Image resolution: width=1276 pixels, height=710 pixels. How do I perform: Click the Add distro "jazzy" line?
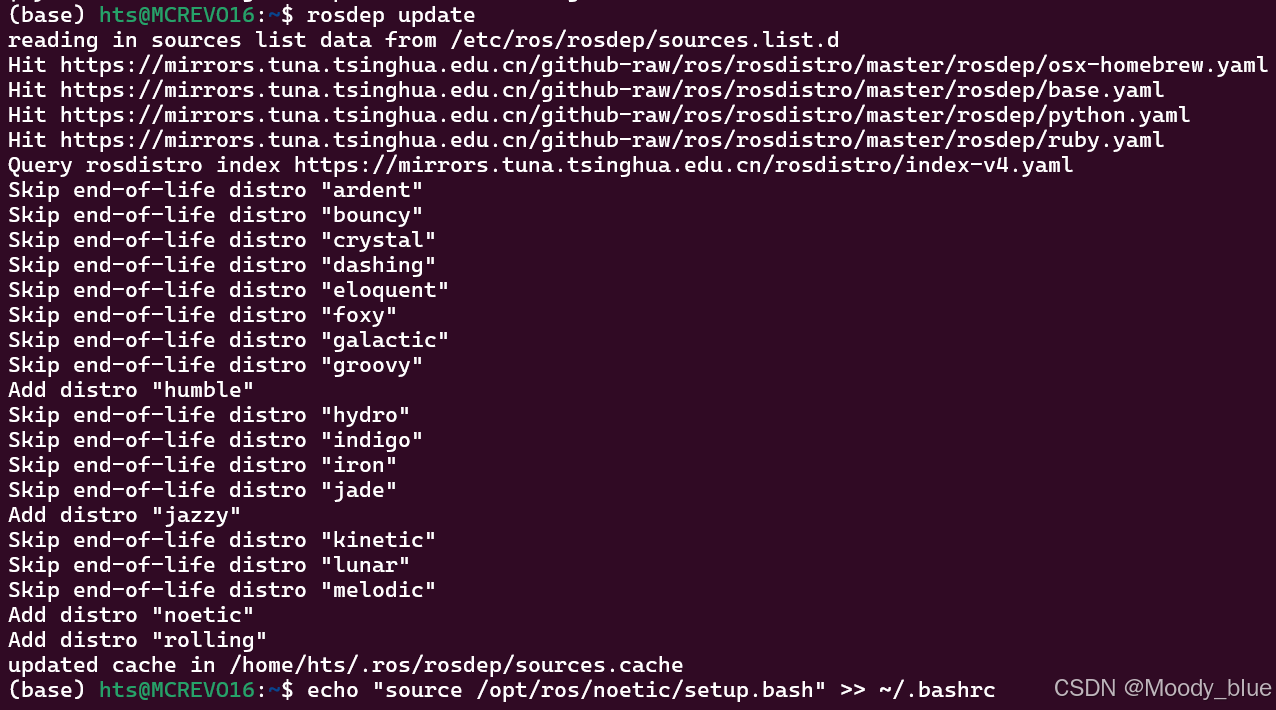[125, 515]
